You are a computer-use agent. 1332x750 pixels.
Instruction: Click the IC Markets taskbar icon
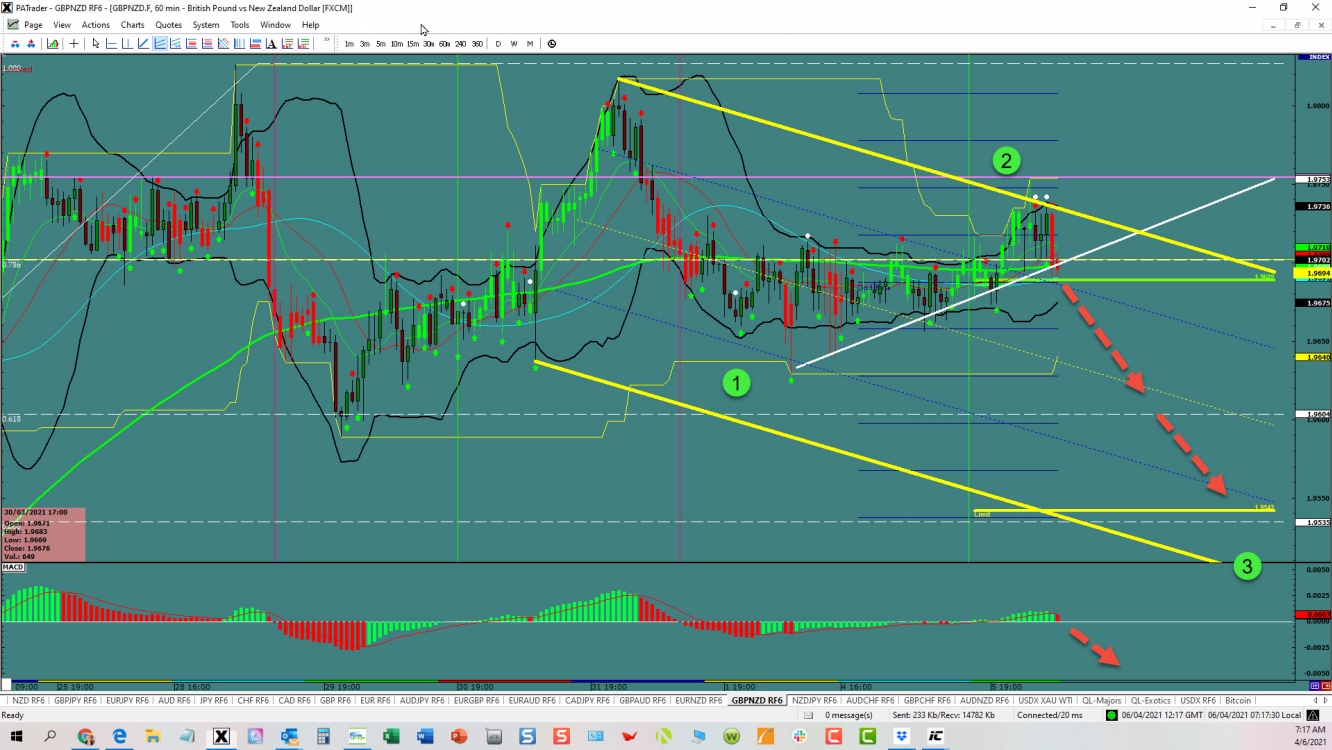pyautogui.click(x=936, y=737)
